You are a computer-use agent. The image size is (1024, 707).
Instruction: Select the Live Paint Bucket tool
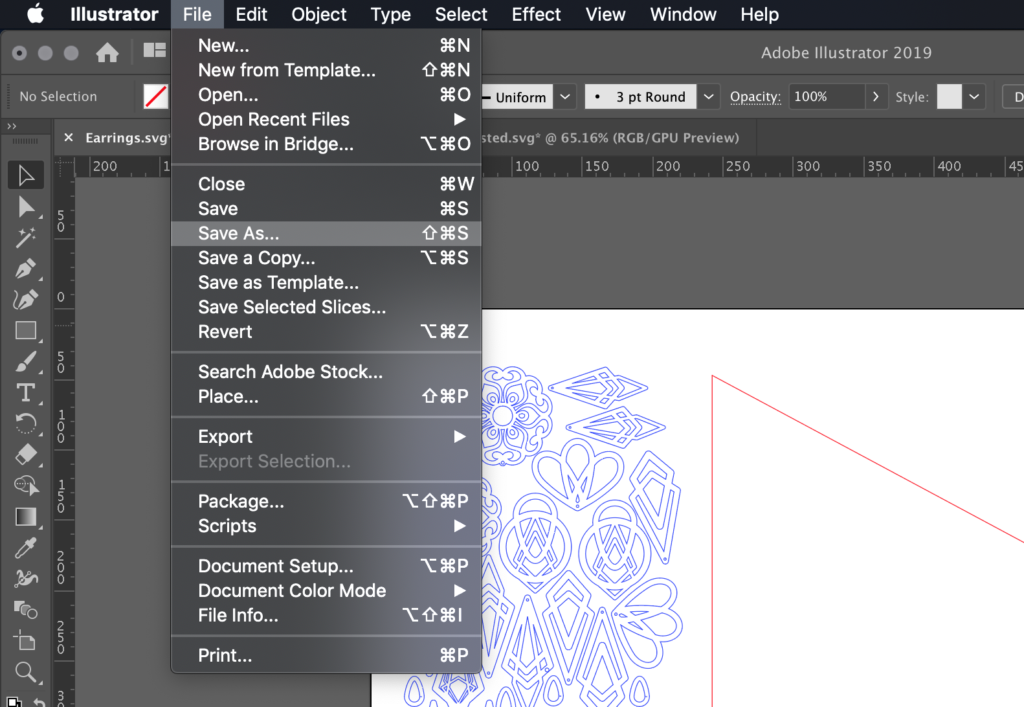click(x=25, y=610)
